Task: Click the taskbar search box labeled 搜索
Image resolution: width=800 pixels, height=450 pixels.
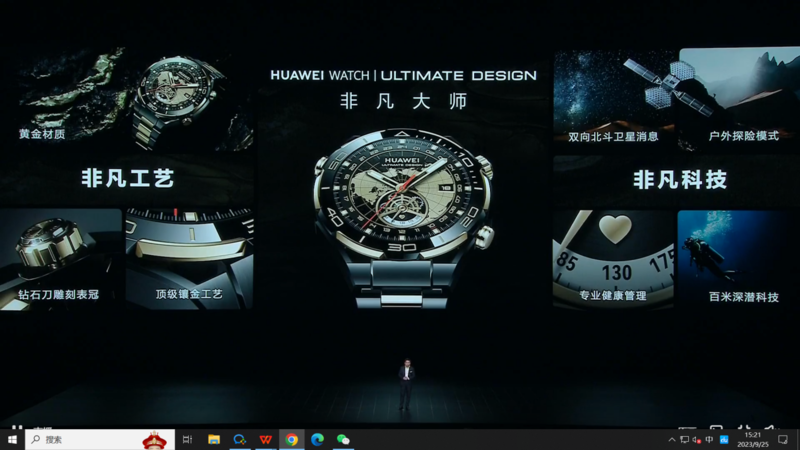Action: (x=100, y=439)
